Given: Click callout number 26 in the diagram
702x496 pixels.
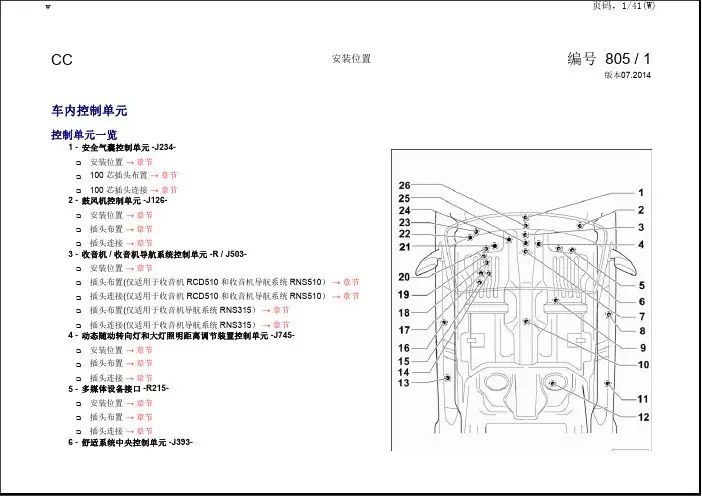Looking at the screenshot, I should (404, 186).
